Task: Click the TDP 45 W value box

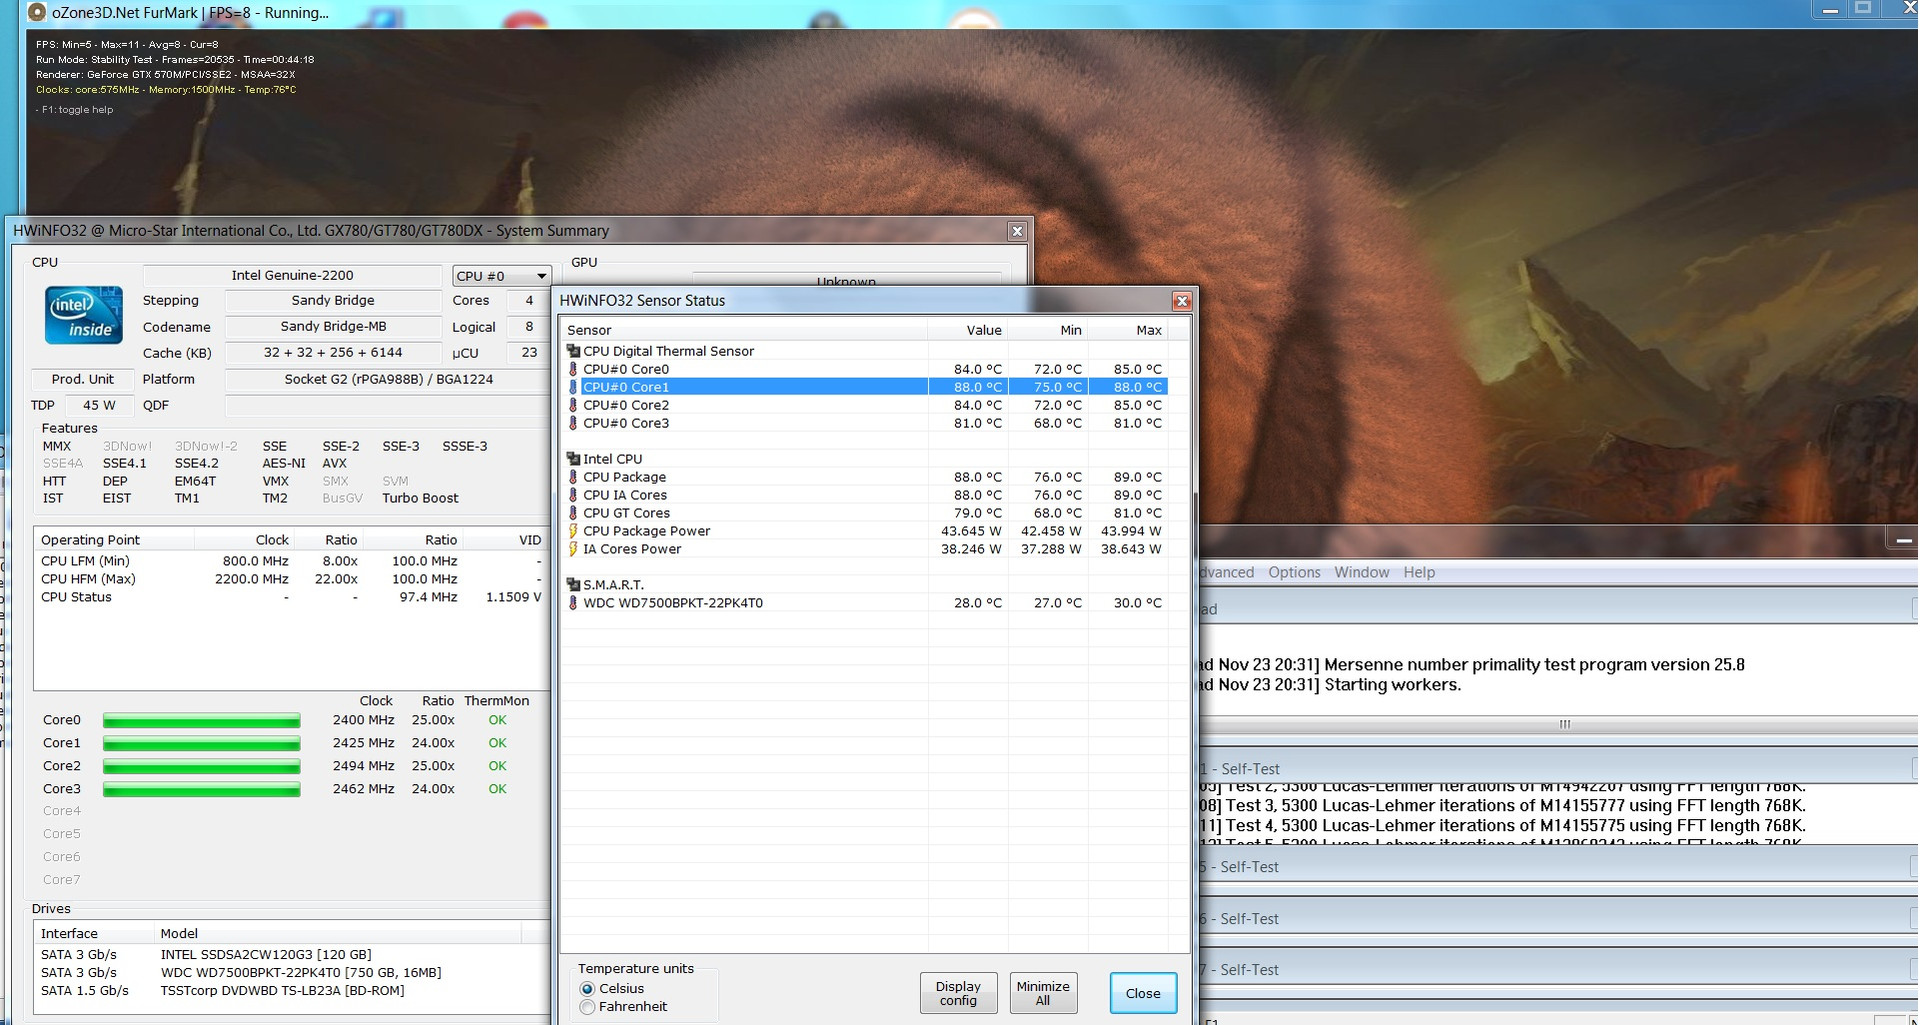Action: [x=98, y=405]
